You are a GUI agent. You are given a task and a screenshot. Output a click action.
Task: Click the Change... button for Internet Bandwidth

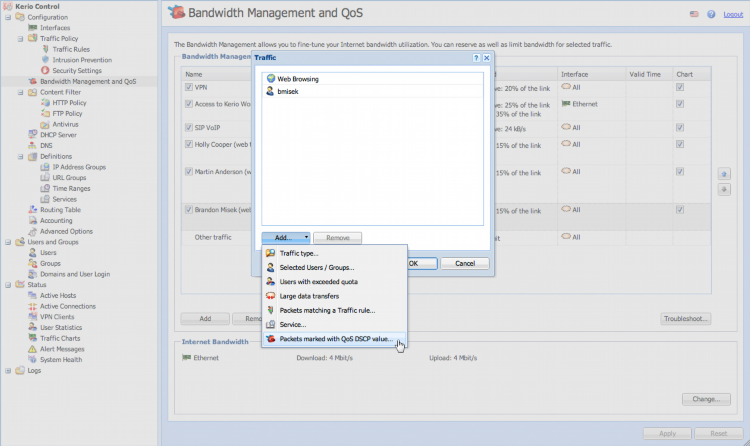[x=706, y=399]
